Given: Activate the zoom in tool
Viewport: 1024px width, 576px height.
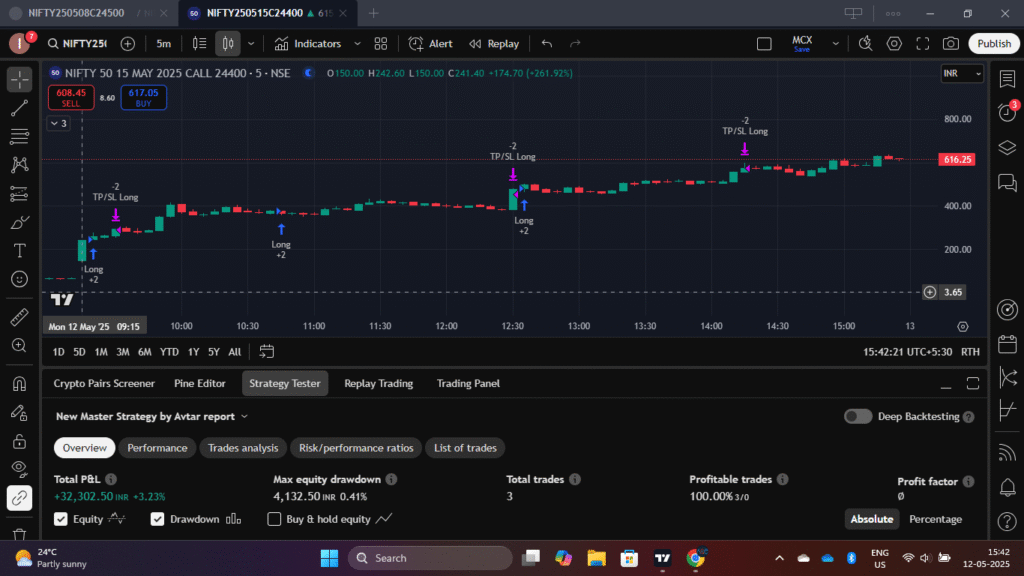Looking at the screenshot, I should pos(20,345).
